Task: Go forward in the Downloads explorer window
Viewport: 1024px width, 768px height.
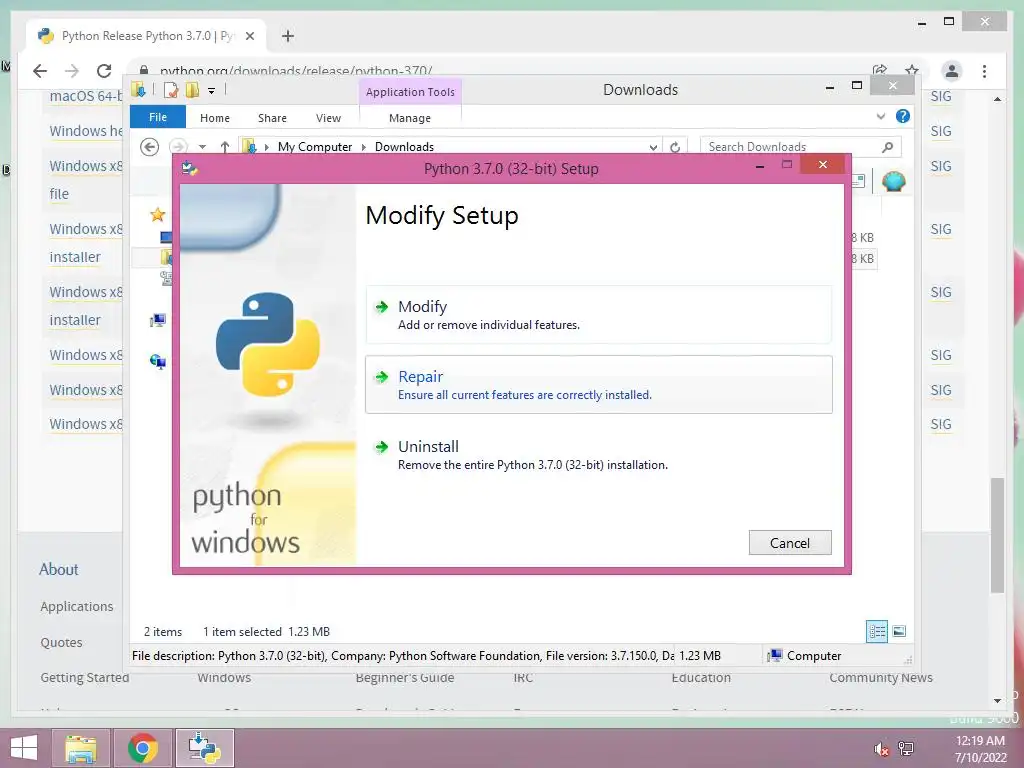Action: 178,147
